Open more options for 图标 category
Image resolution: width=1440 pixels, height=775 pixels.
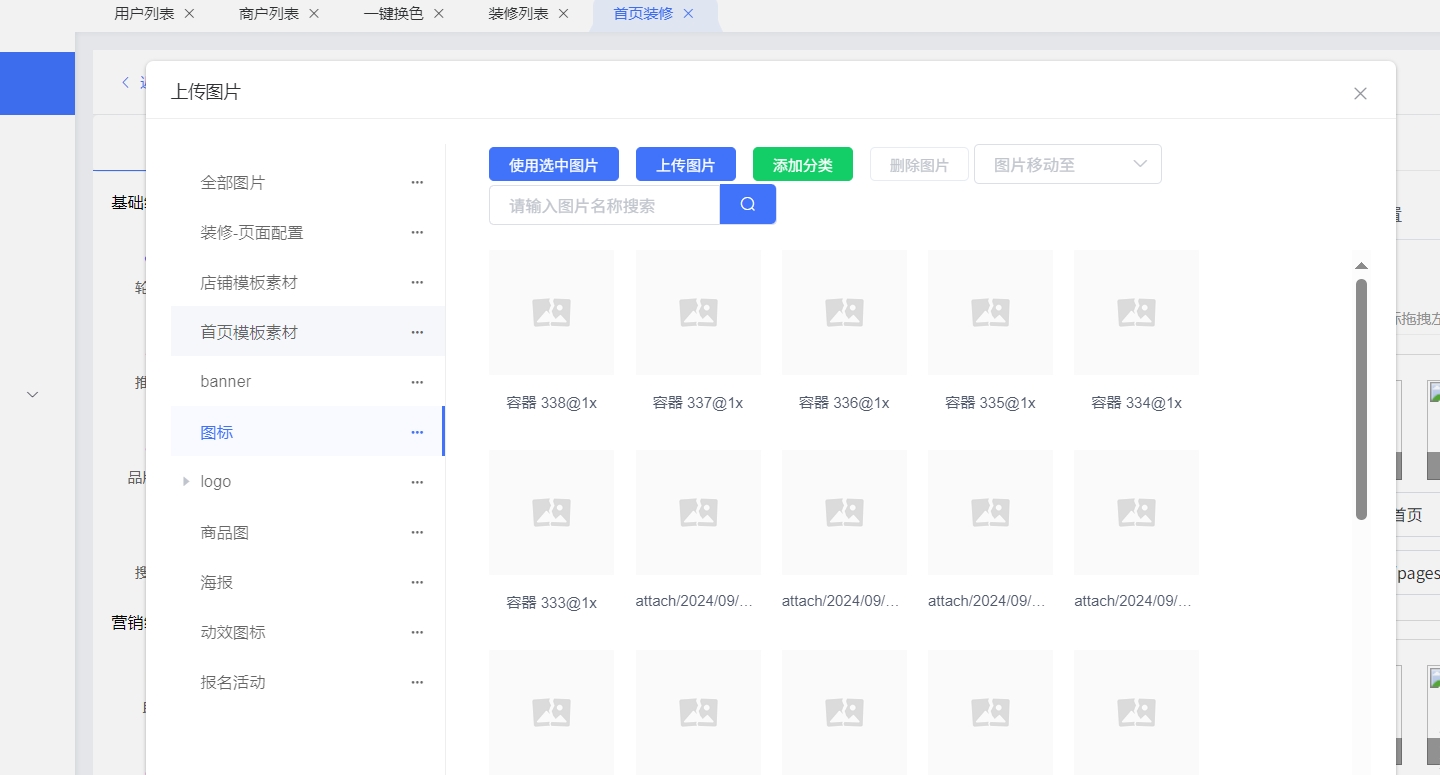click(417, 433)
